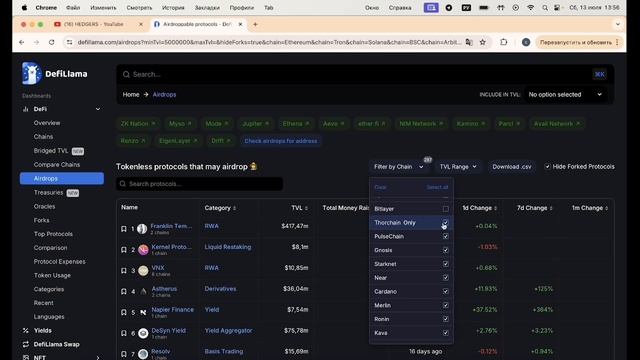Open the Файл menu
The image size is (640, 360).
(73, 8)
